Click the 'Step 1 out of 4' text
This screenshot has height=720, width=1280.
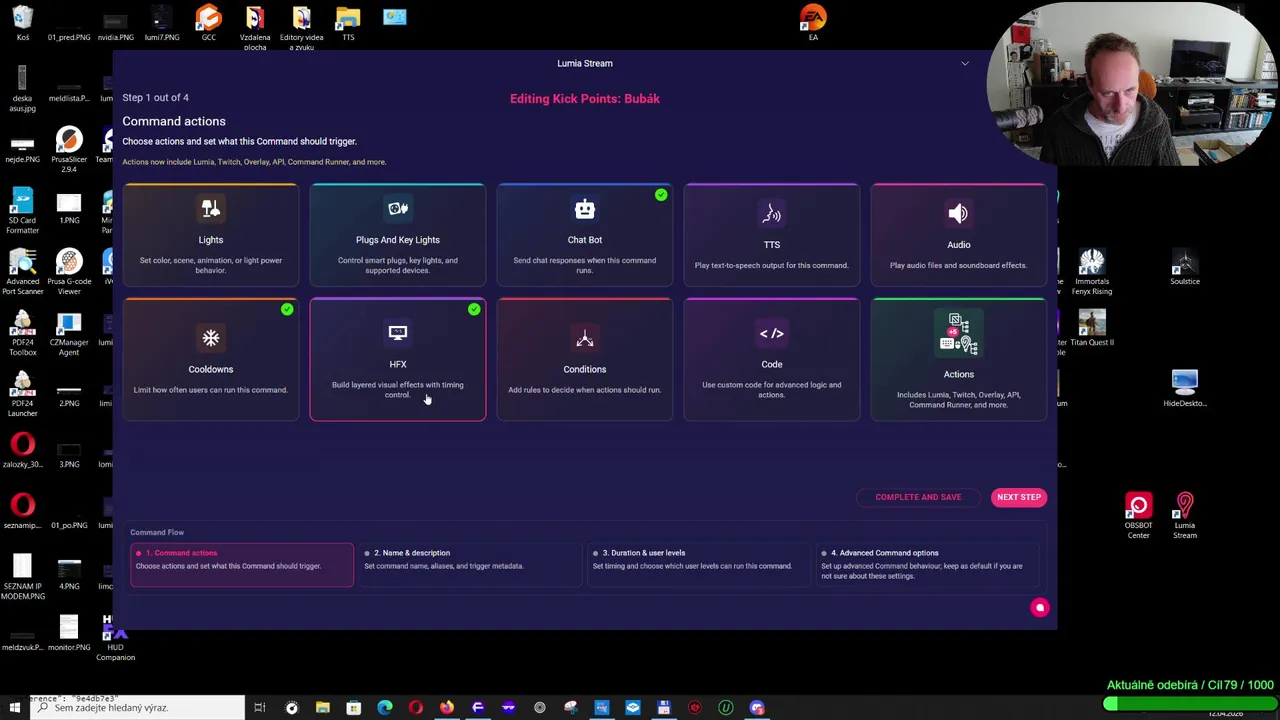(155, 98)
